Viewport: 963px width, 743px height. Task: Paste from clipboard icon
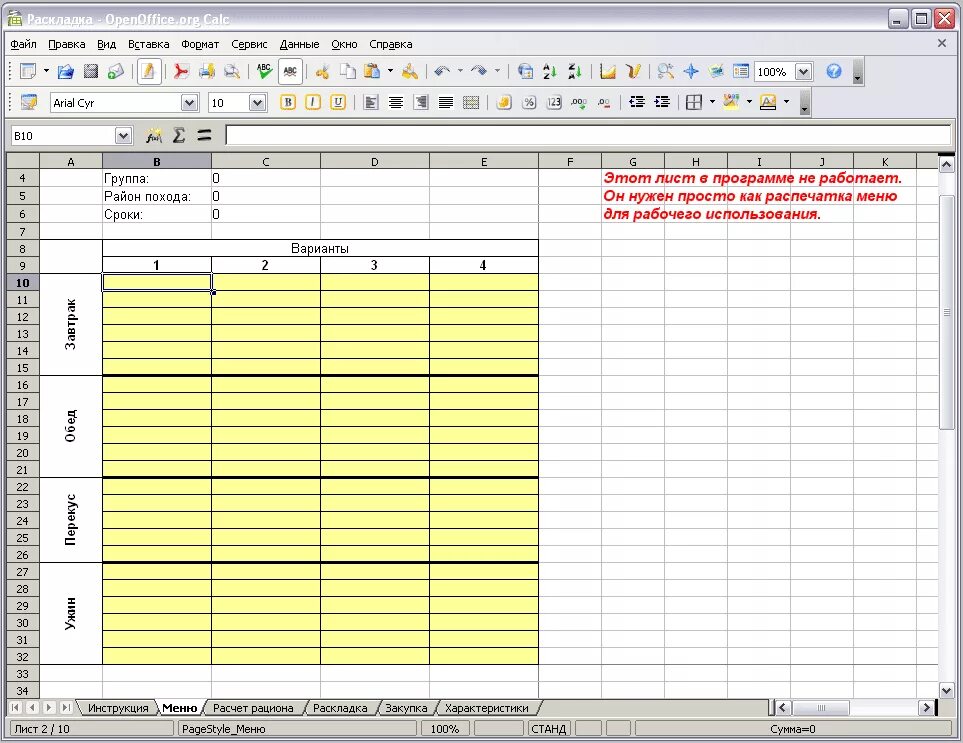point(372,71)
